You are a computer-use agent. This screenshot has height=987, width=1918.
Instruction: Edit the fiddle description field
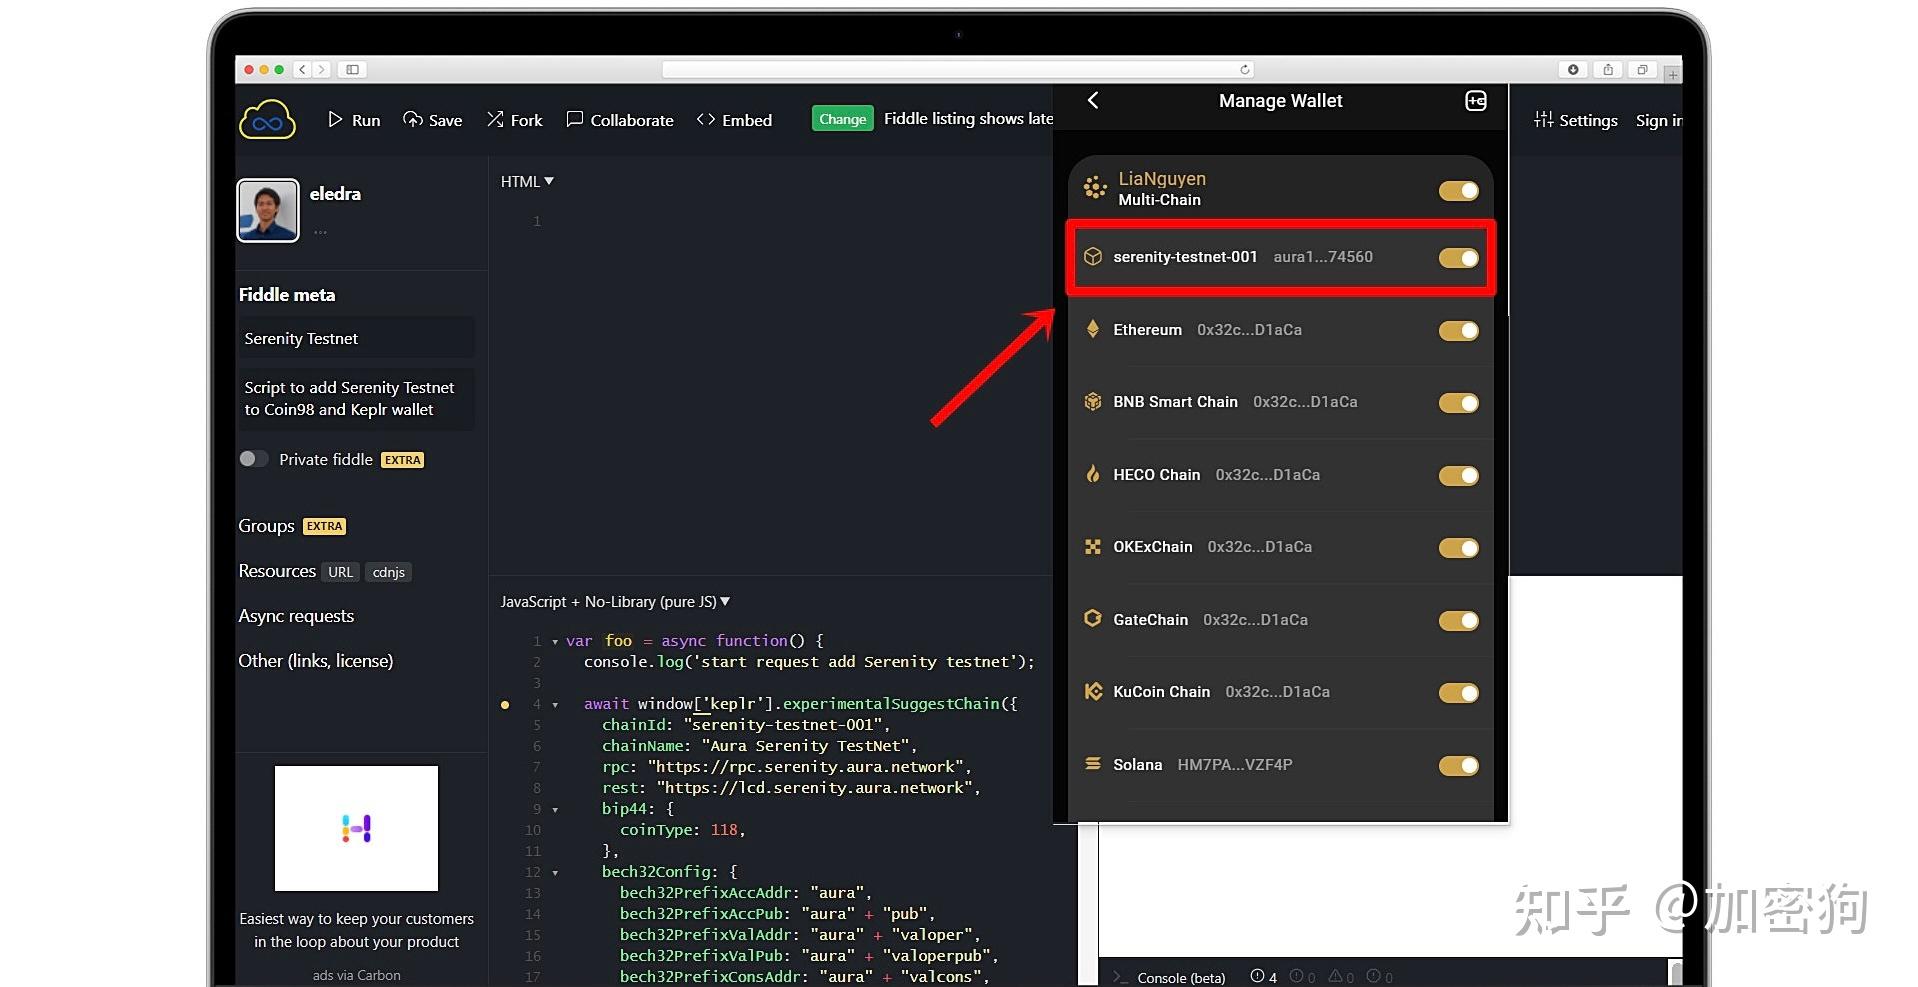(x=356, y=399)
